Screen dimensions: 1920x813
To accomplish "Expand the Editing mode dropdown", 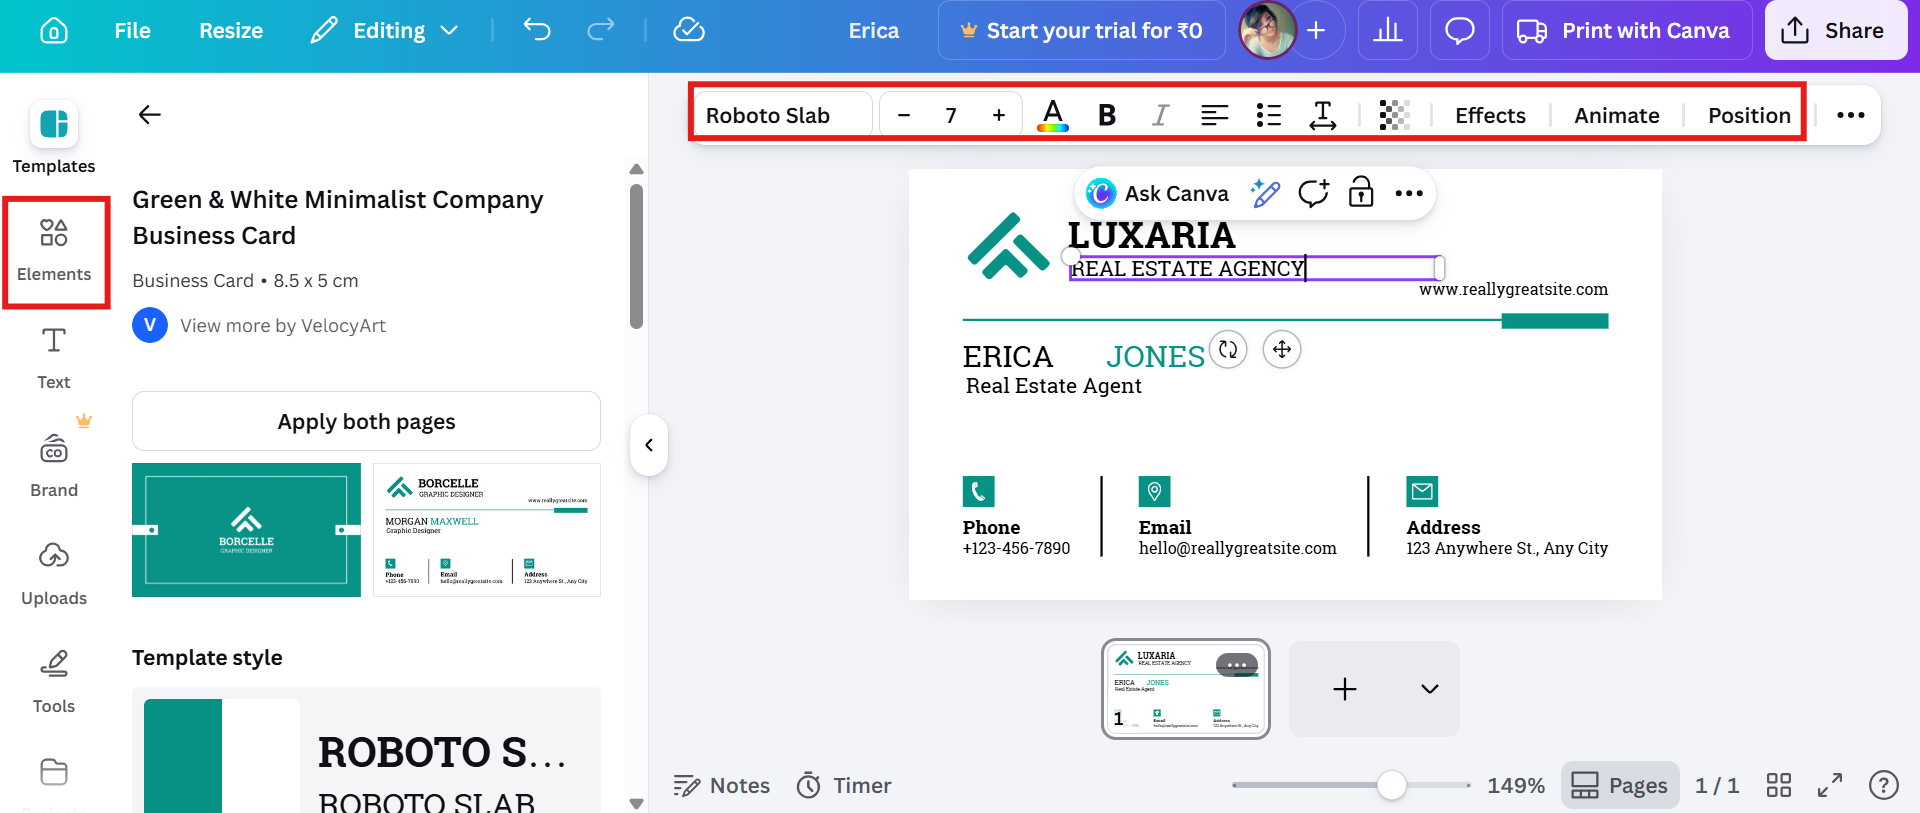I will point(384,31).
